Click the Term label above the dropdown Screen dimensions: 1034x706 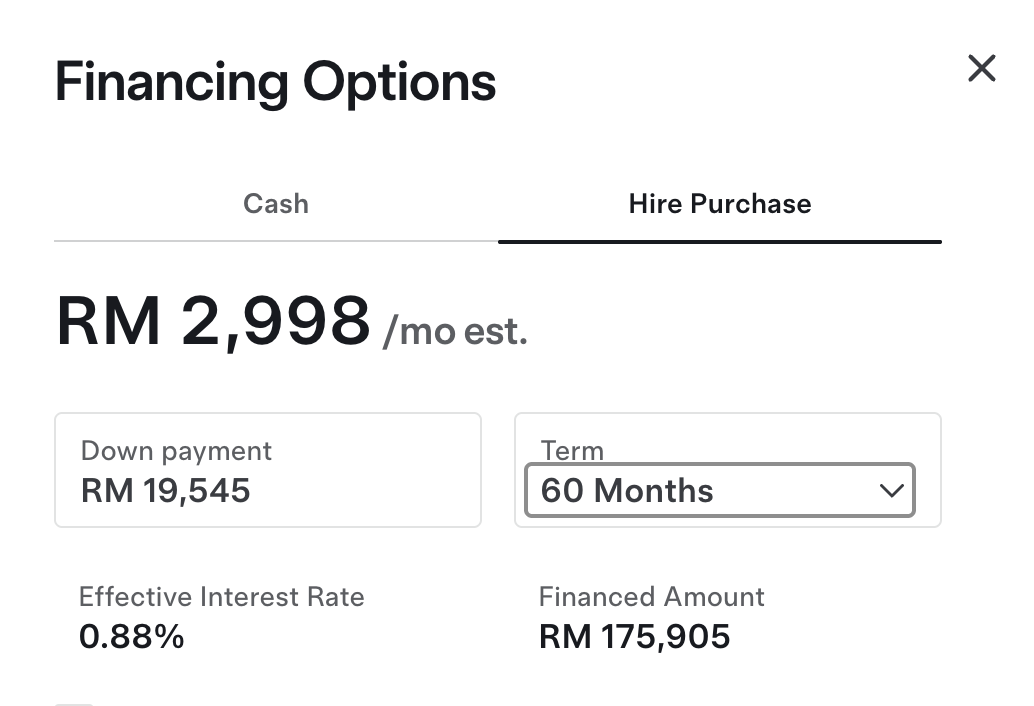click(572, 452)
